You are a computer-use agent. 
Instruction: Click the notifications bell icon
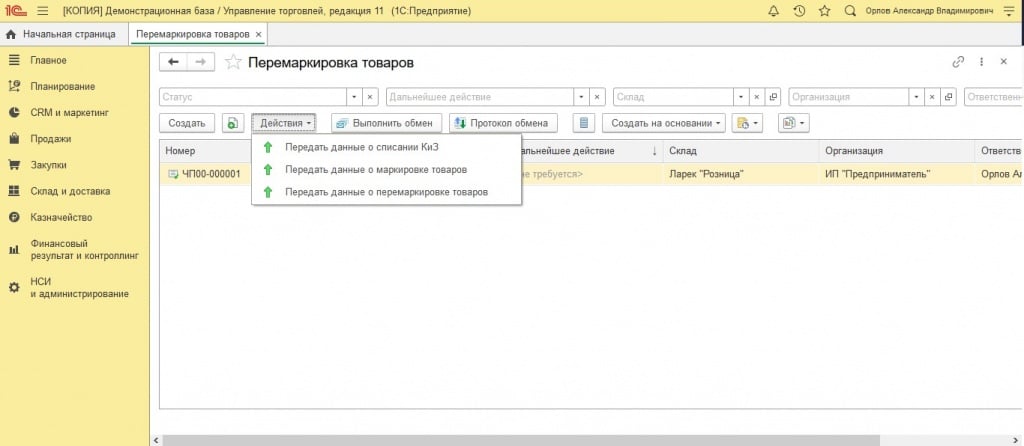[774, 11]
